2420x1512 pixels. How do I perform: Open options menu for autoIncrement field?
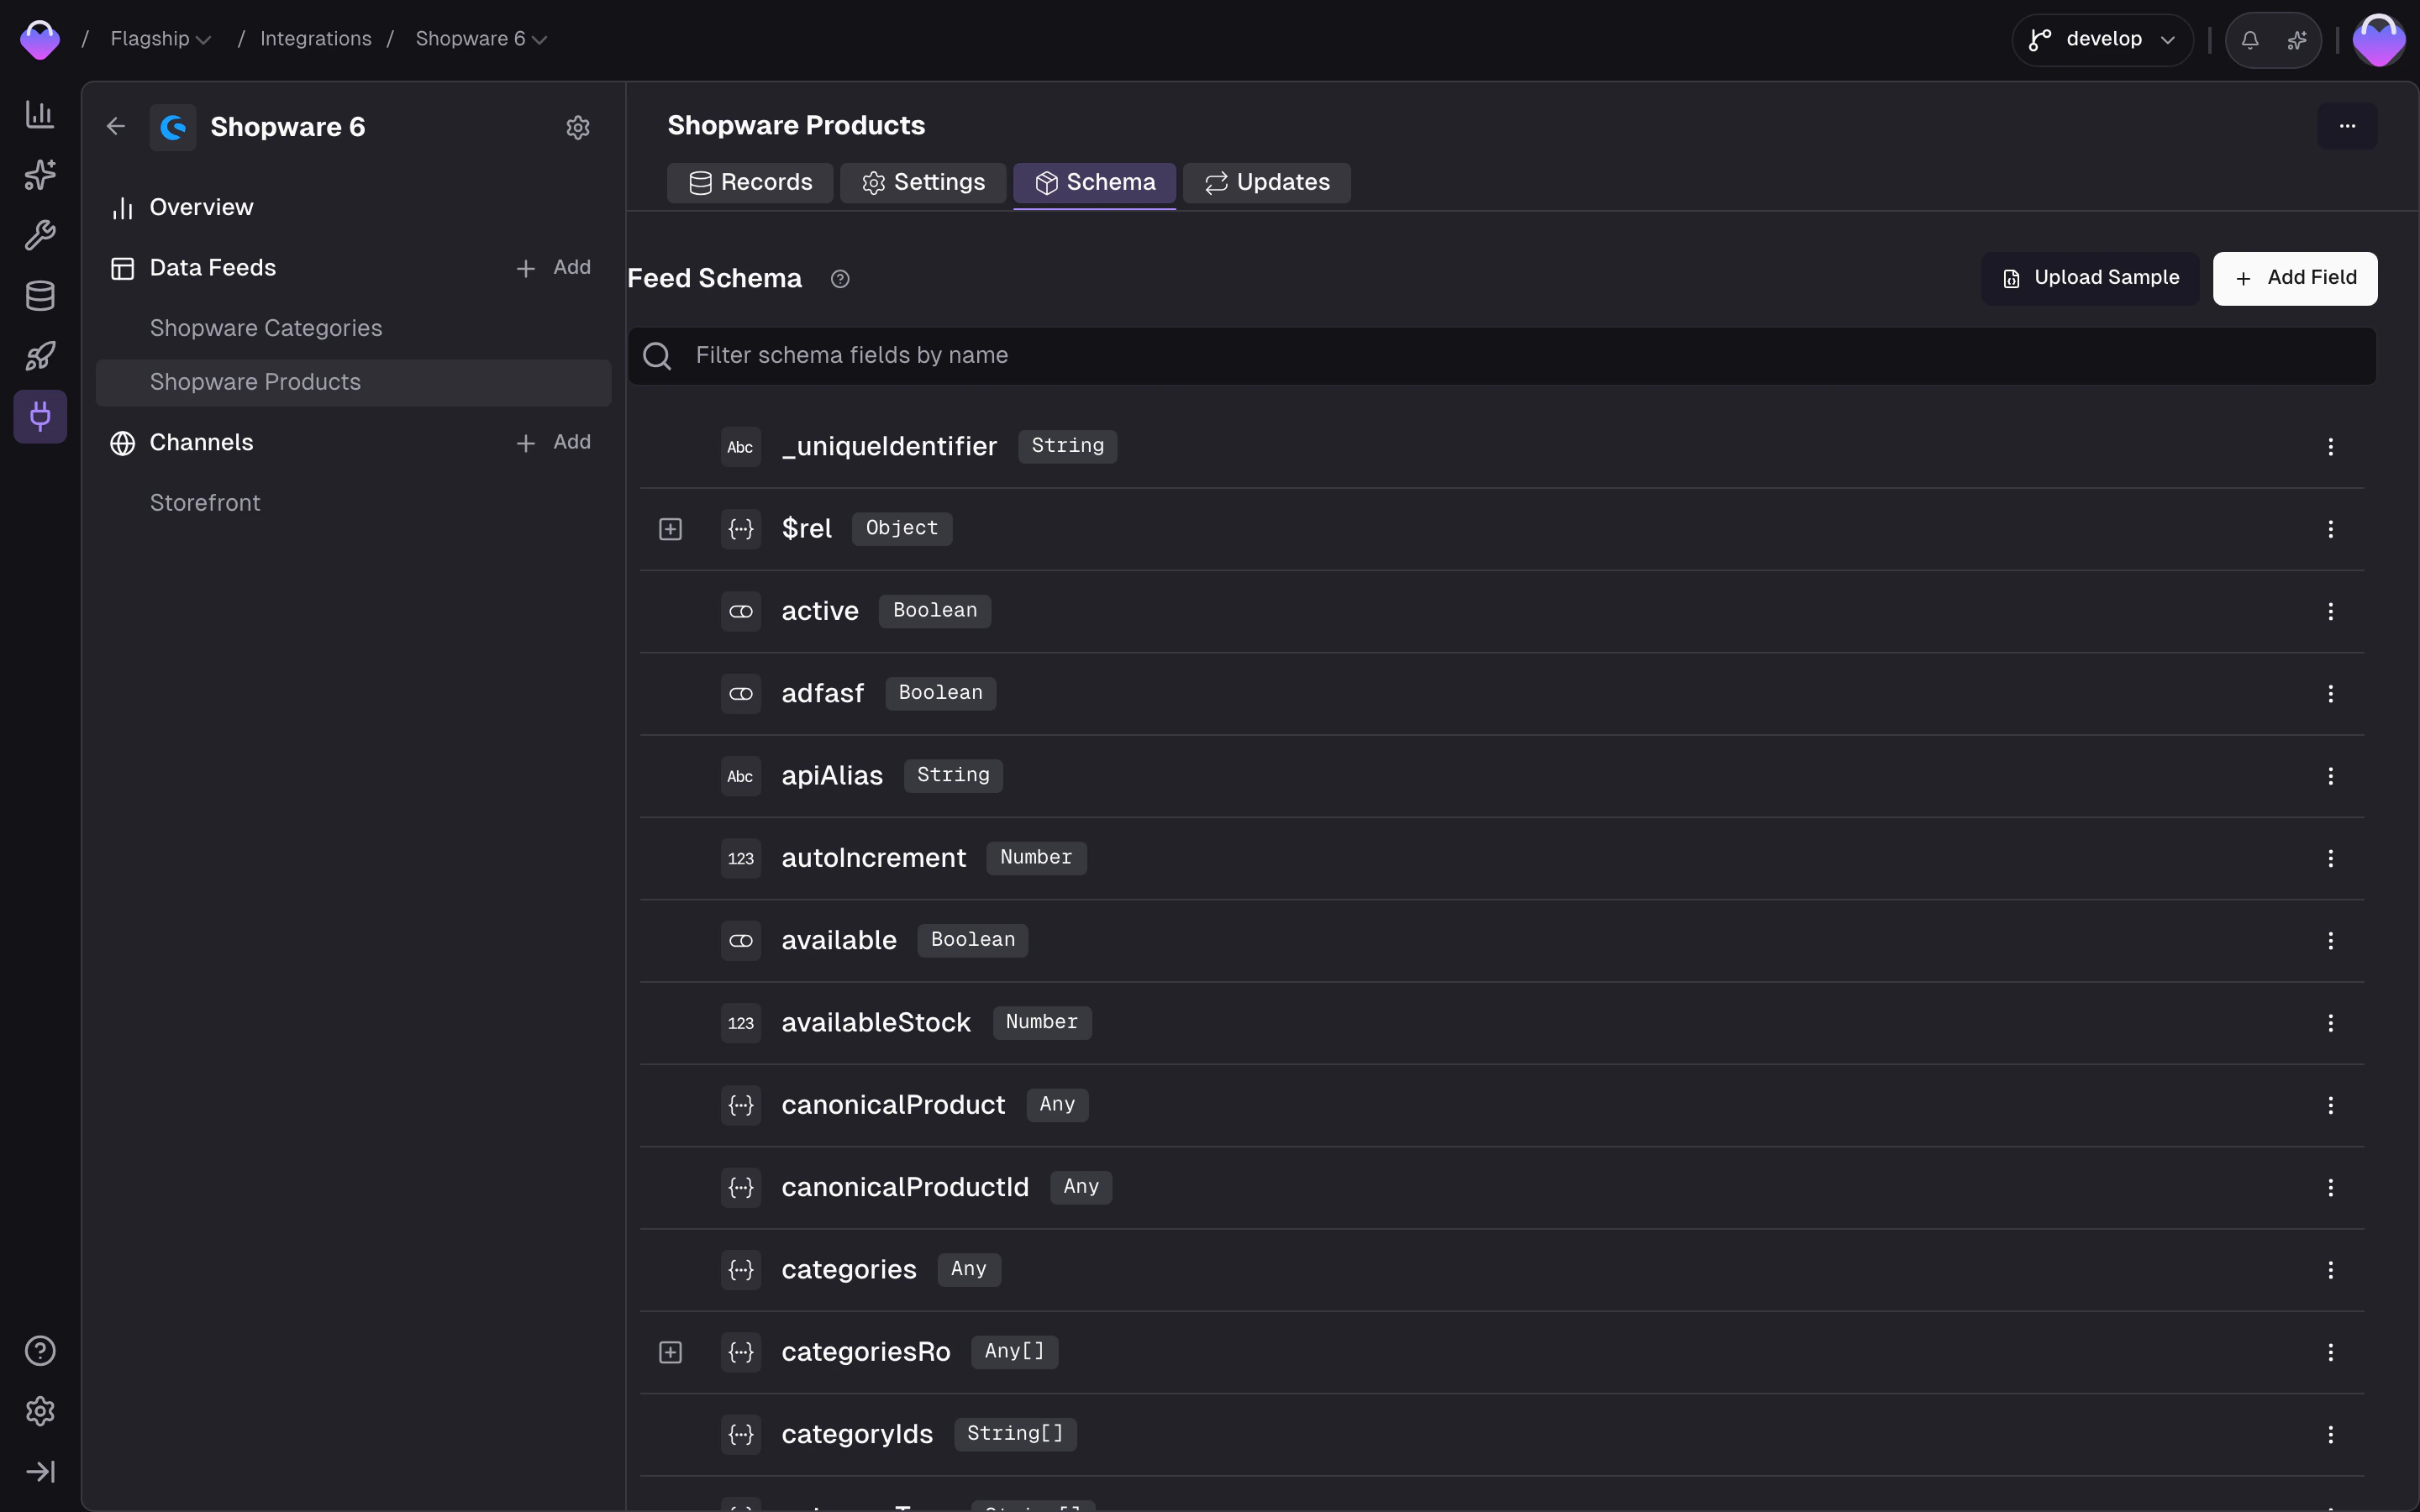point(2330,858)
